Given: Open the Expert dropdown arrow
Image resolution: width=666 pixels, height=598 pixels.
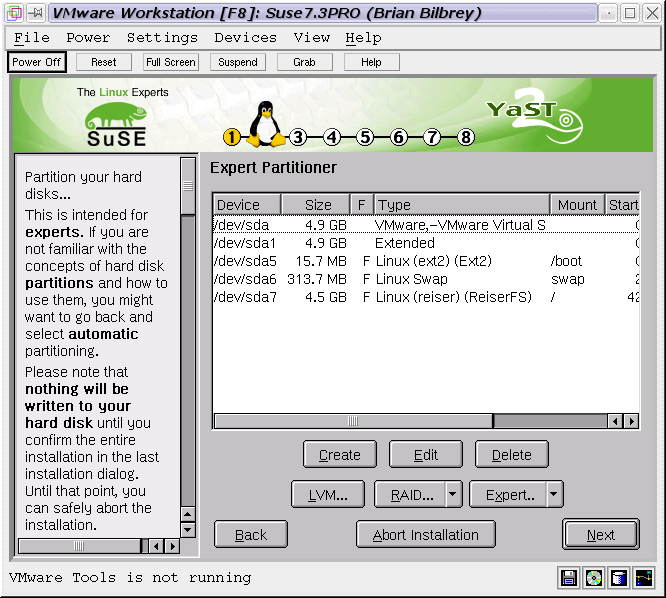Looking at the screenshot, I should tap(554, 494).
